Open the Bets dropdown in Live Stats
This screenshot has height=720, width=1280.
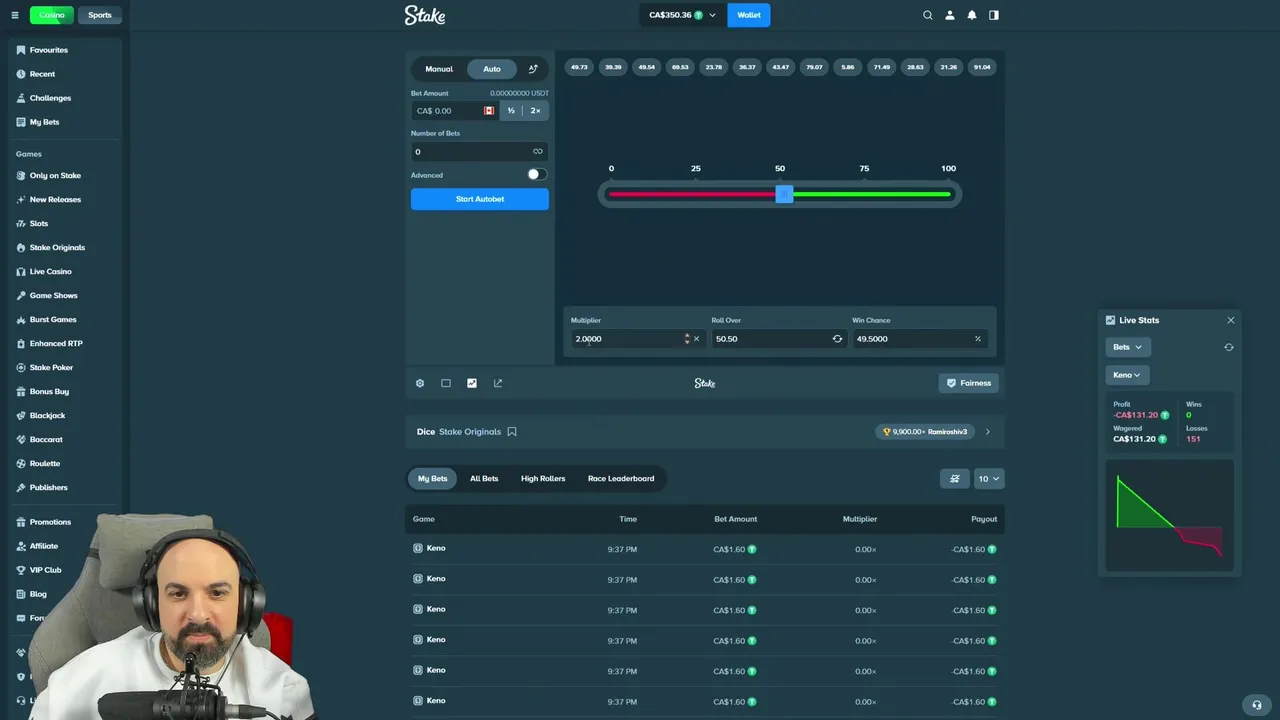click(x=1128, y=347)
